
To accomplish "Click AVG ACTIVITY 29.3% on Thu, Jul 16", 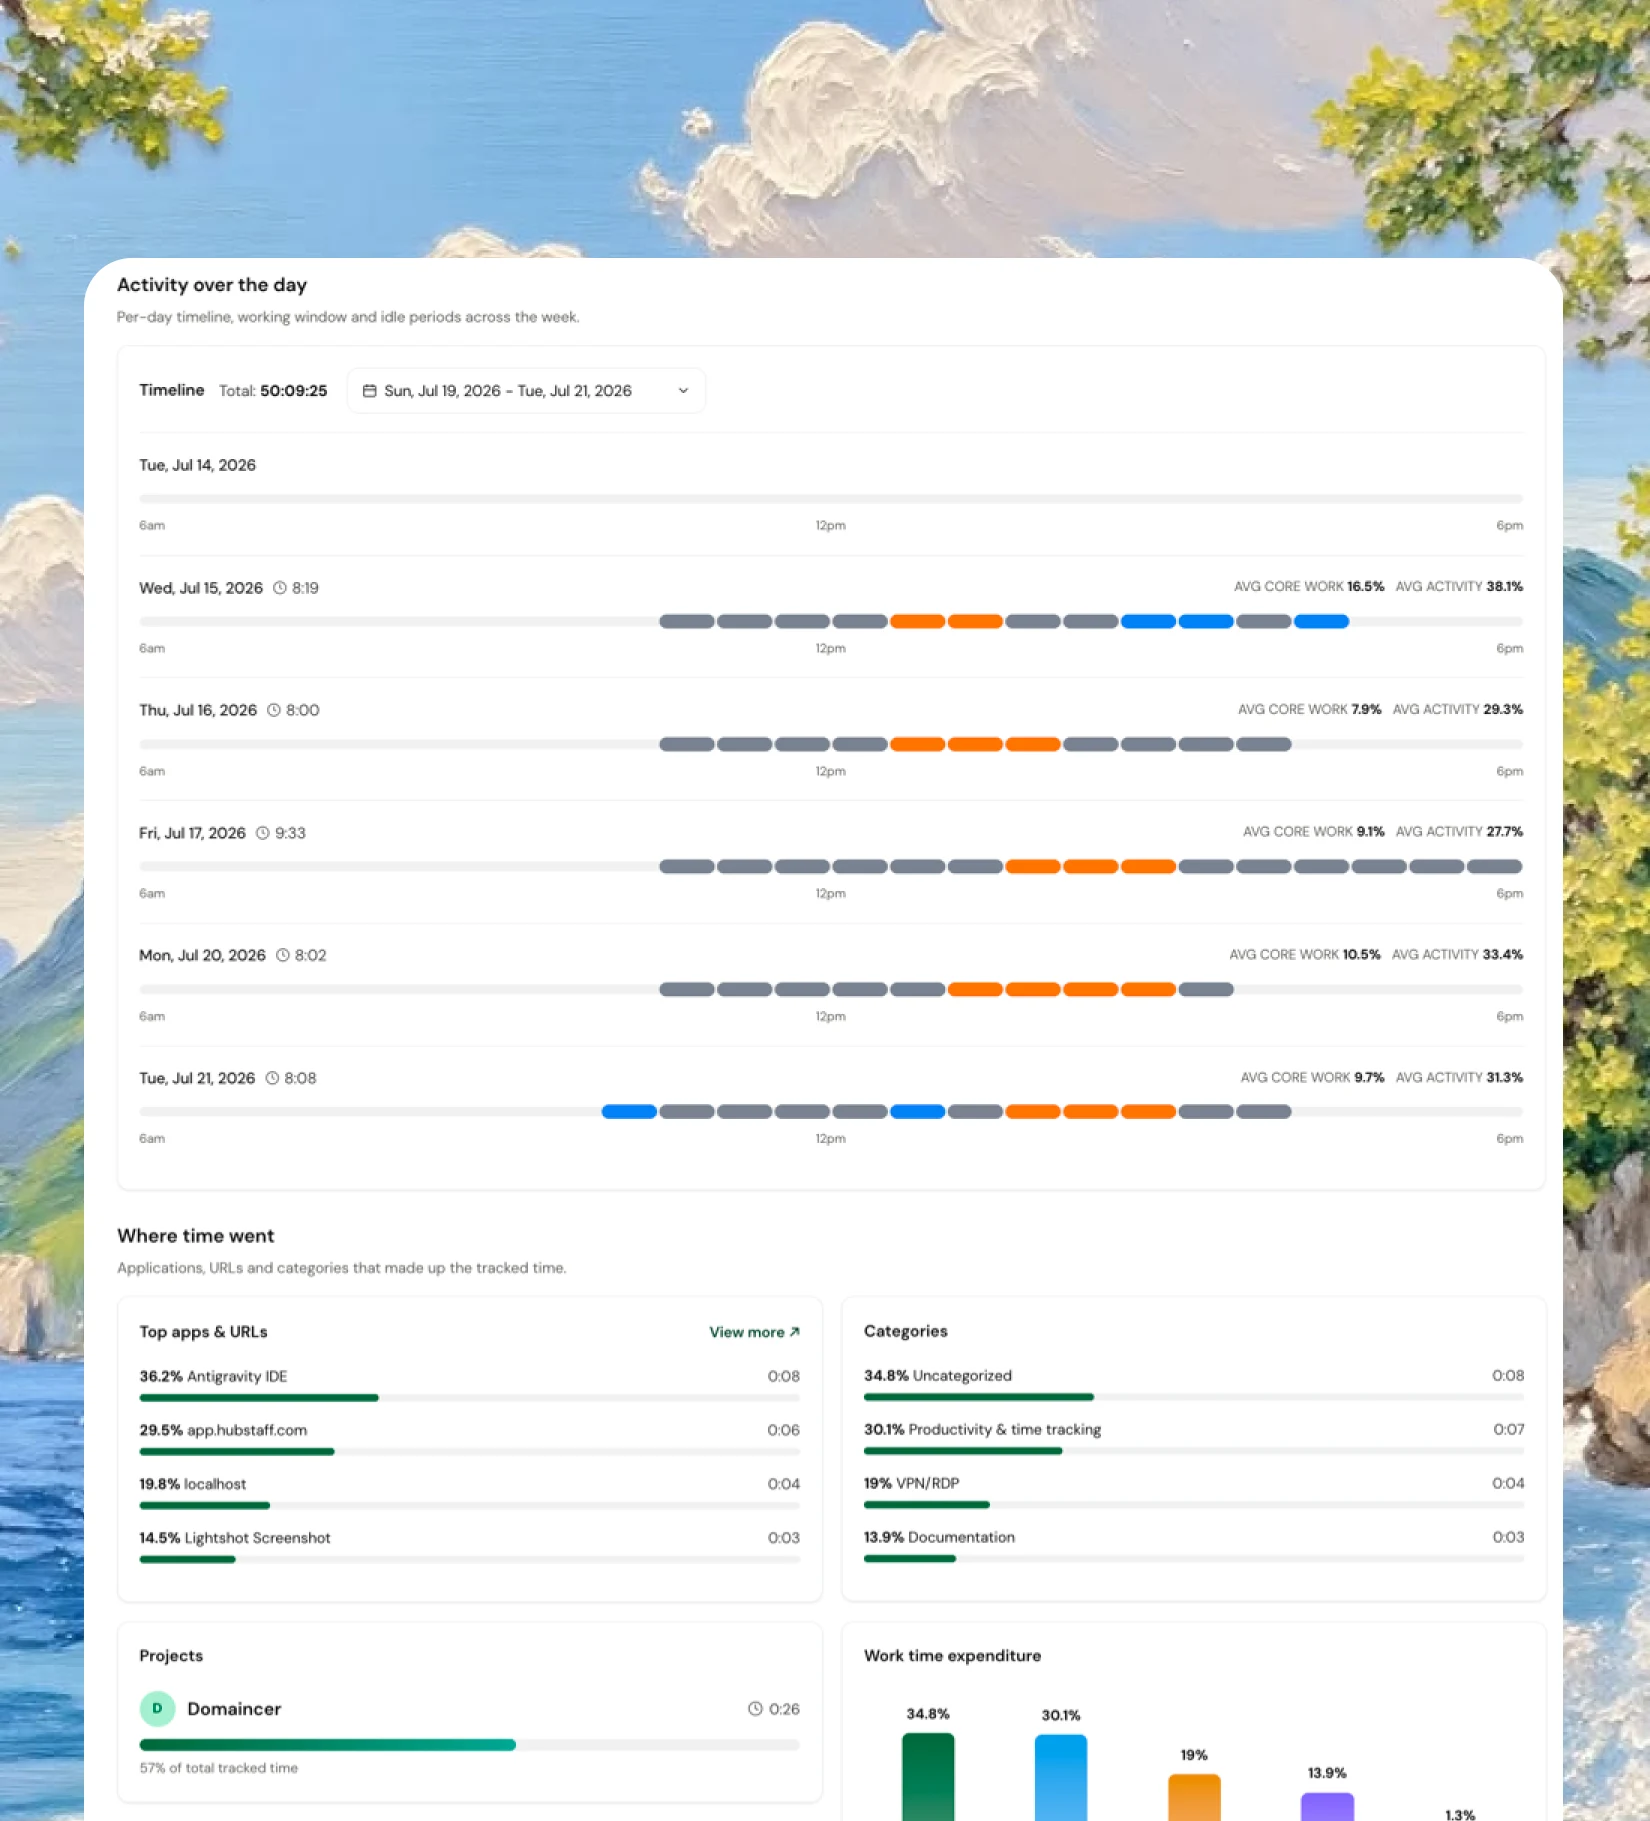I will click(x=1458, y=709).
